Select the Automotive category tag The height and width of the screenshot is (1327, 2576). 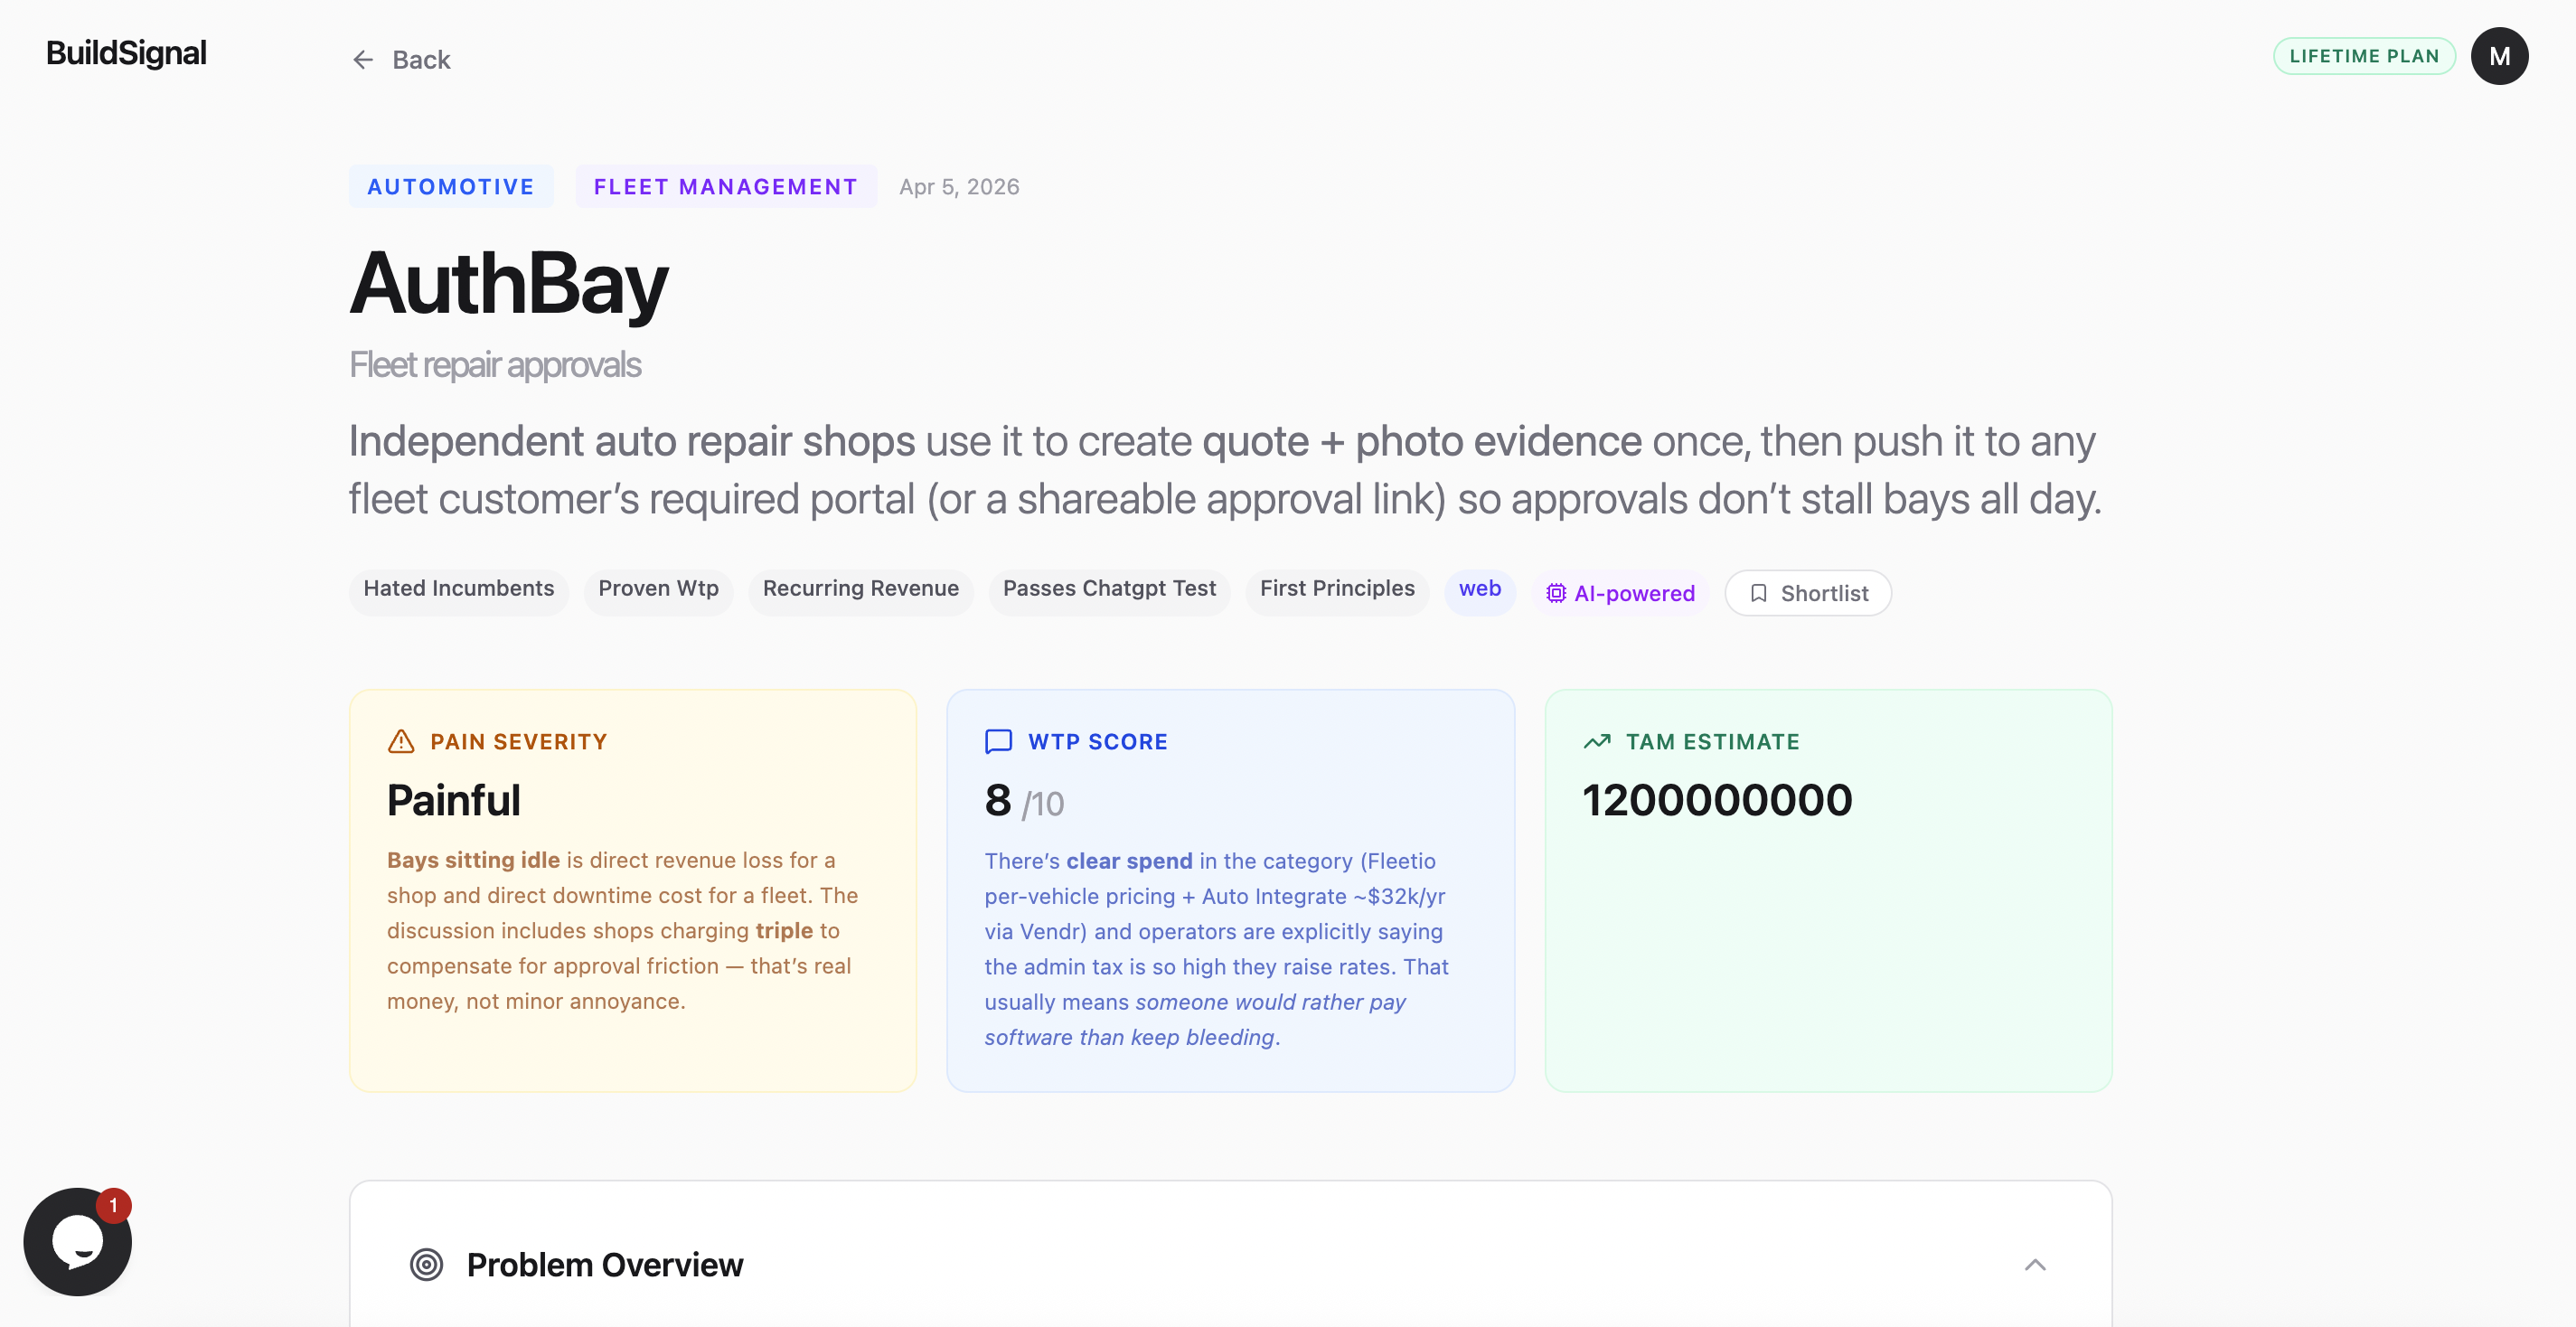[x=451, y=187]
